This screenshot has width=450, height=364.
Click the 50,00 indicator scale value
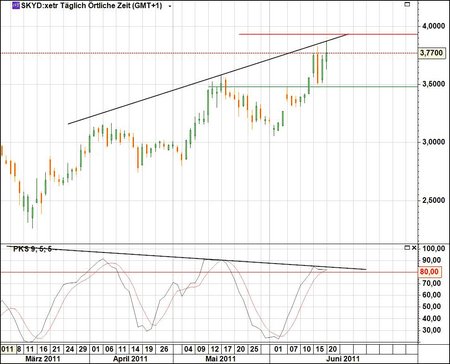(x=433, y=306)
